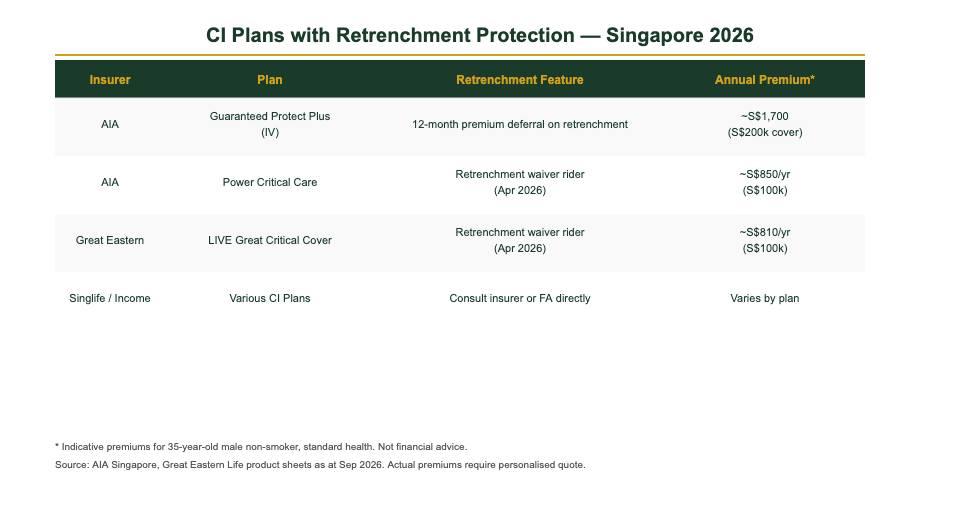Click the 'Power Critical Care' plan cell
This screenshot has height=520, width=960.
pyautogui.click(x=269, y=183)
